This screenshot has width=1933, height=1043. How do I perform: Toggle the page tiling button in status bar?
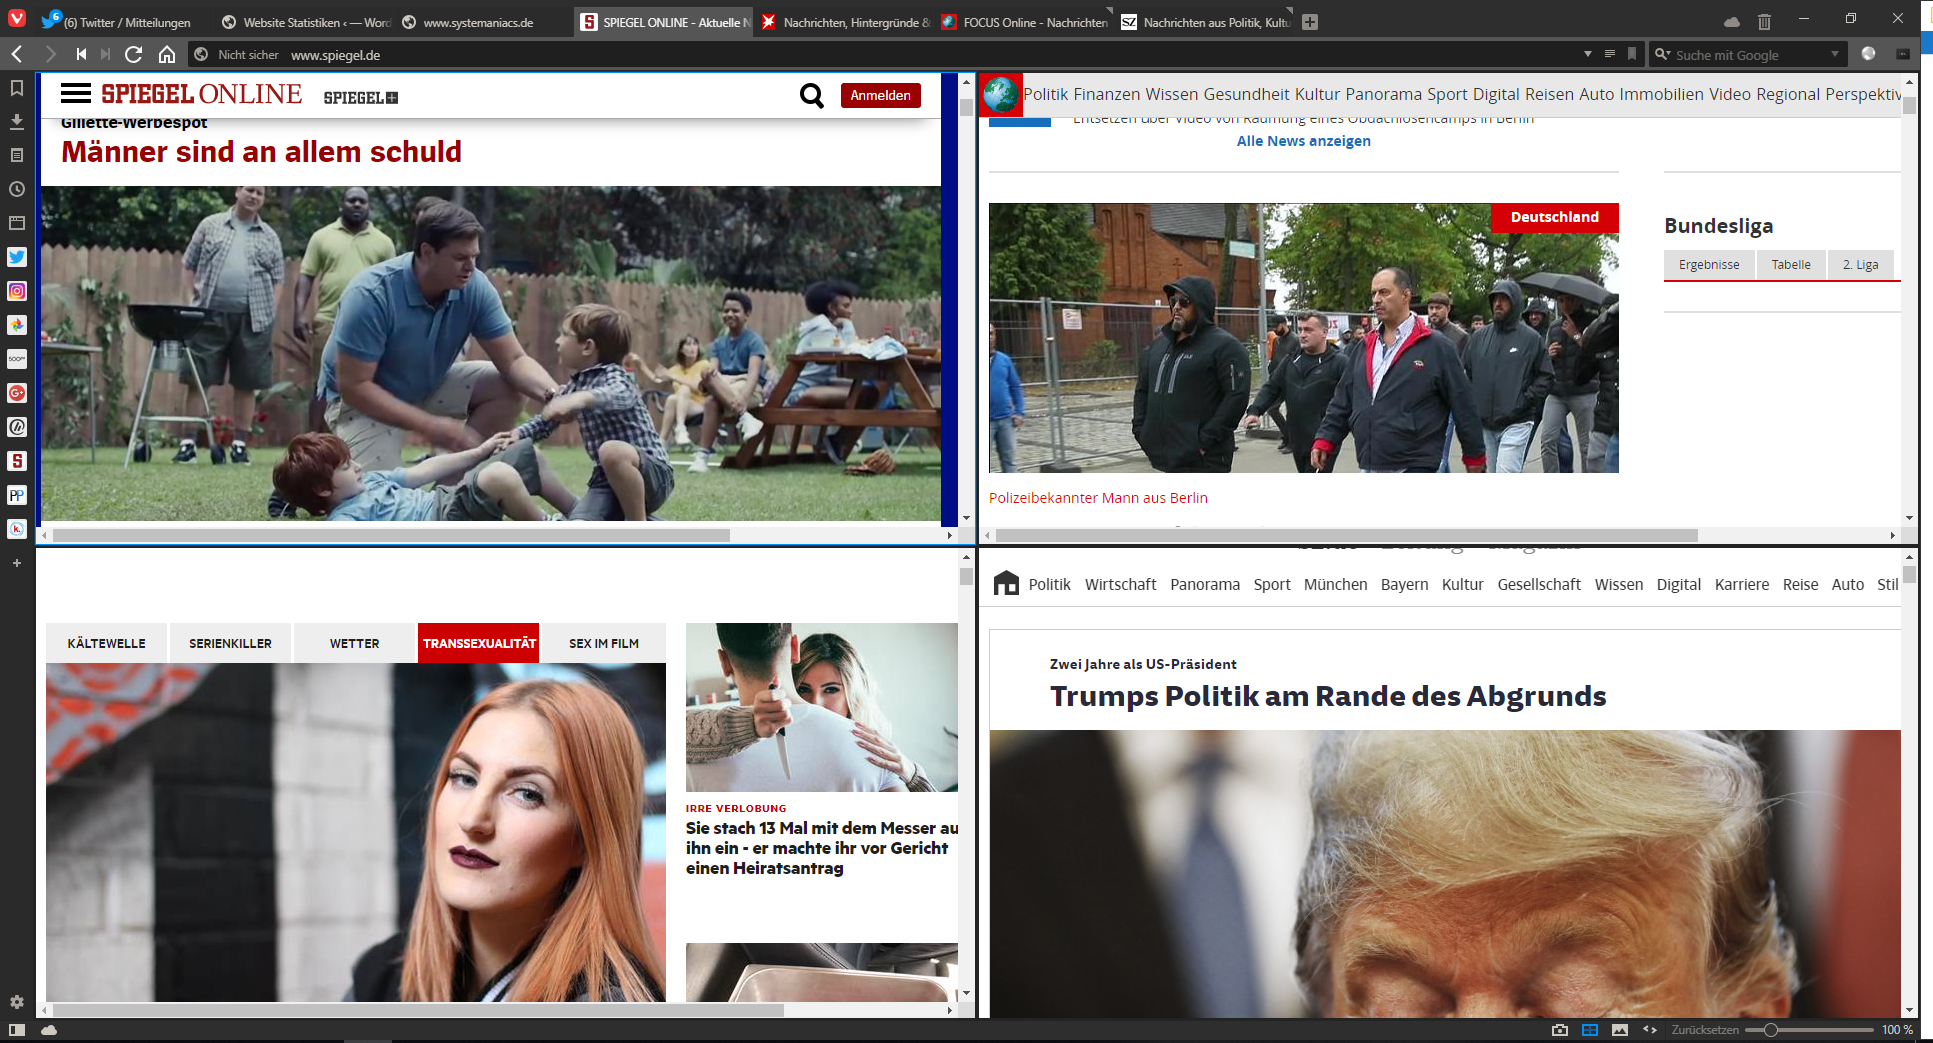tap(1590, 1030)
